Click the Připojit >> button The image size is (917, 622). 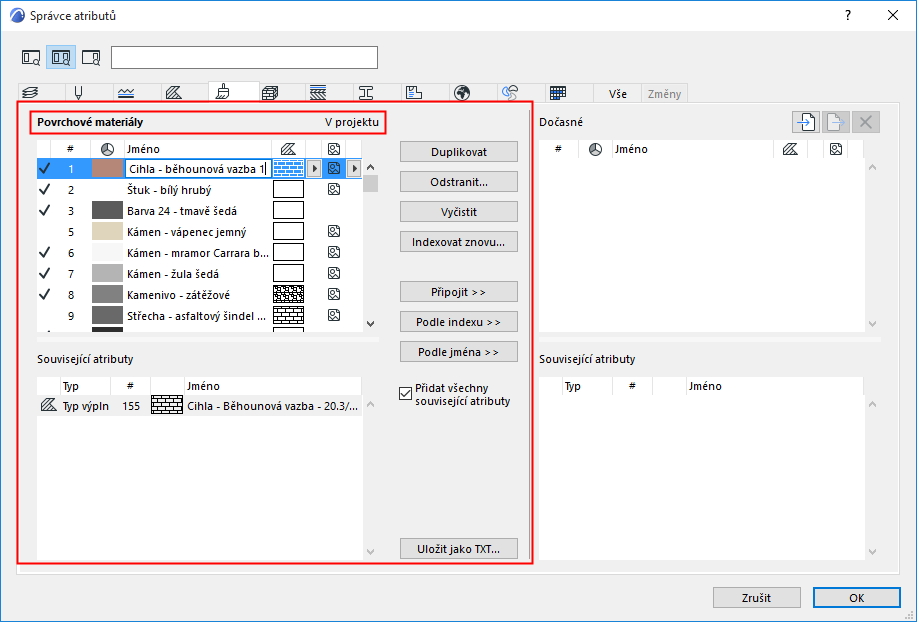pos(459,292)
